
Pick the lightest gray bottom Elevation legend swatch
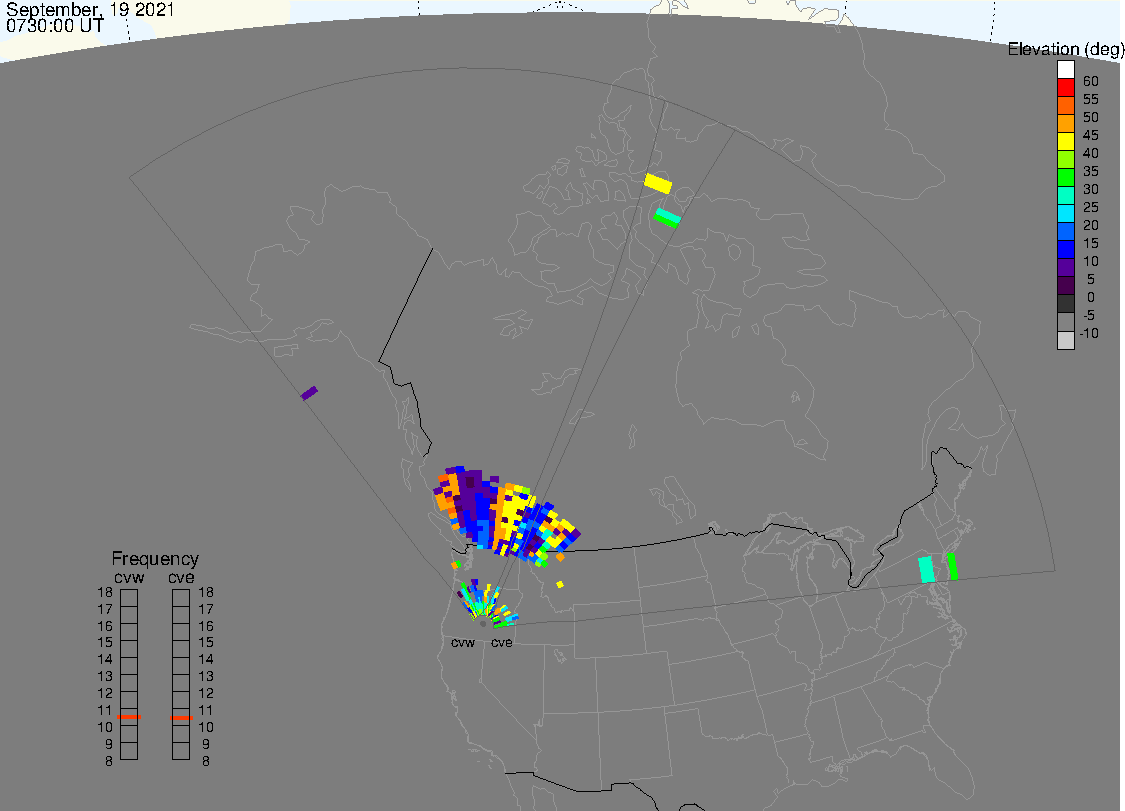[1065, 340]
